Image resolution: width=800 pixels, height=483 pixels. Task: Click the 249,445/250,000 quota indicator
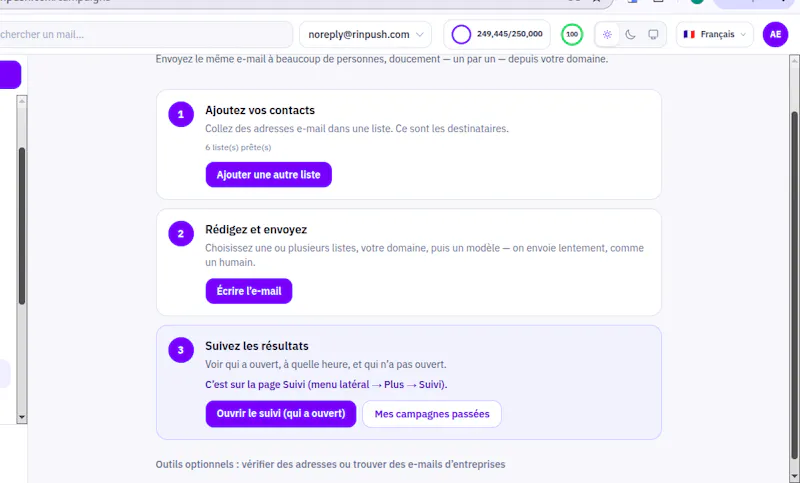coord(496,35)
